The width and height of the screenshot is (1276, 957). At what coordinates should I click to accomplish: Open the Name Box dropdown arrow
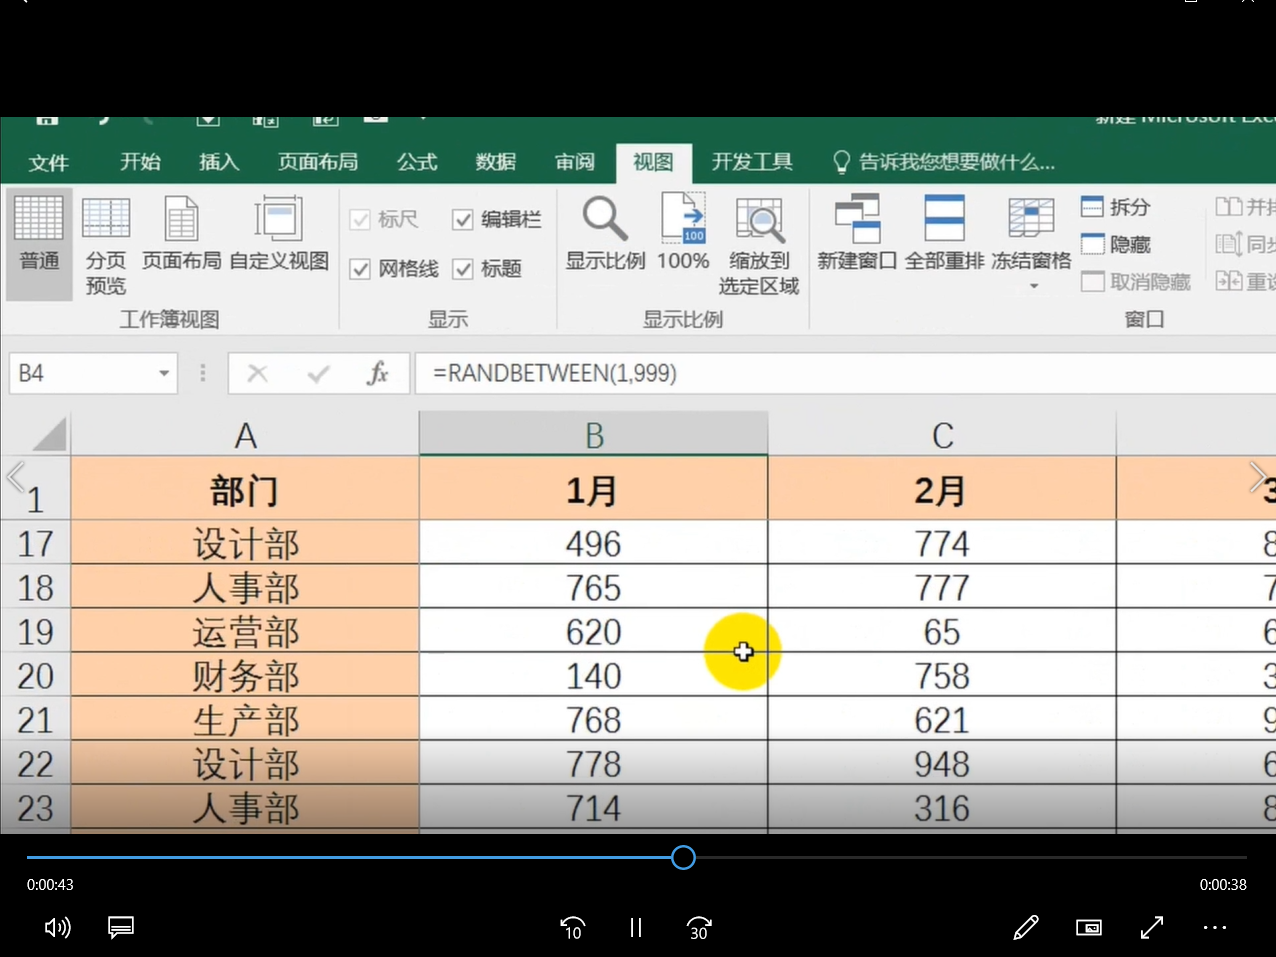tap(163, 372)
